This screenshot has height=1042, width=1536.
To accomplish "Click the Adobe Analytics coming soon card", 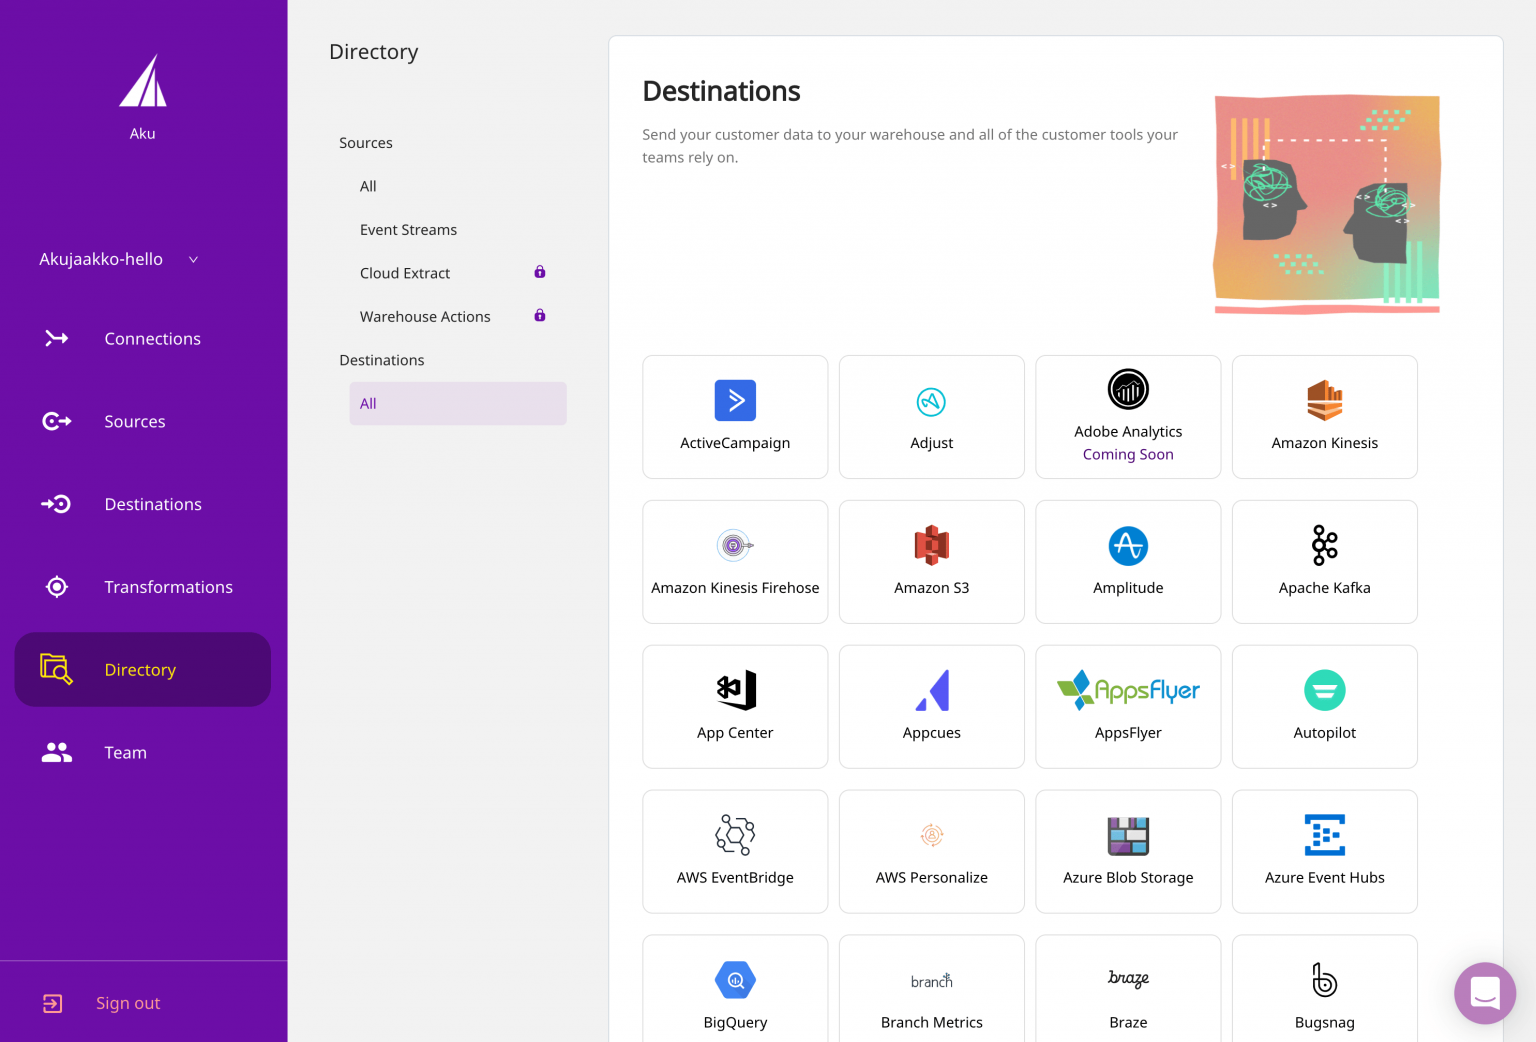I will tap(1128, 416).
